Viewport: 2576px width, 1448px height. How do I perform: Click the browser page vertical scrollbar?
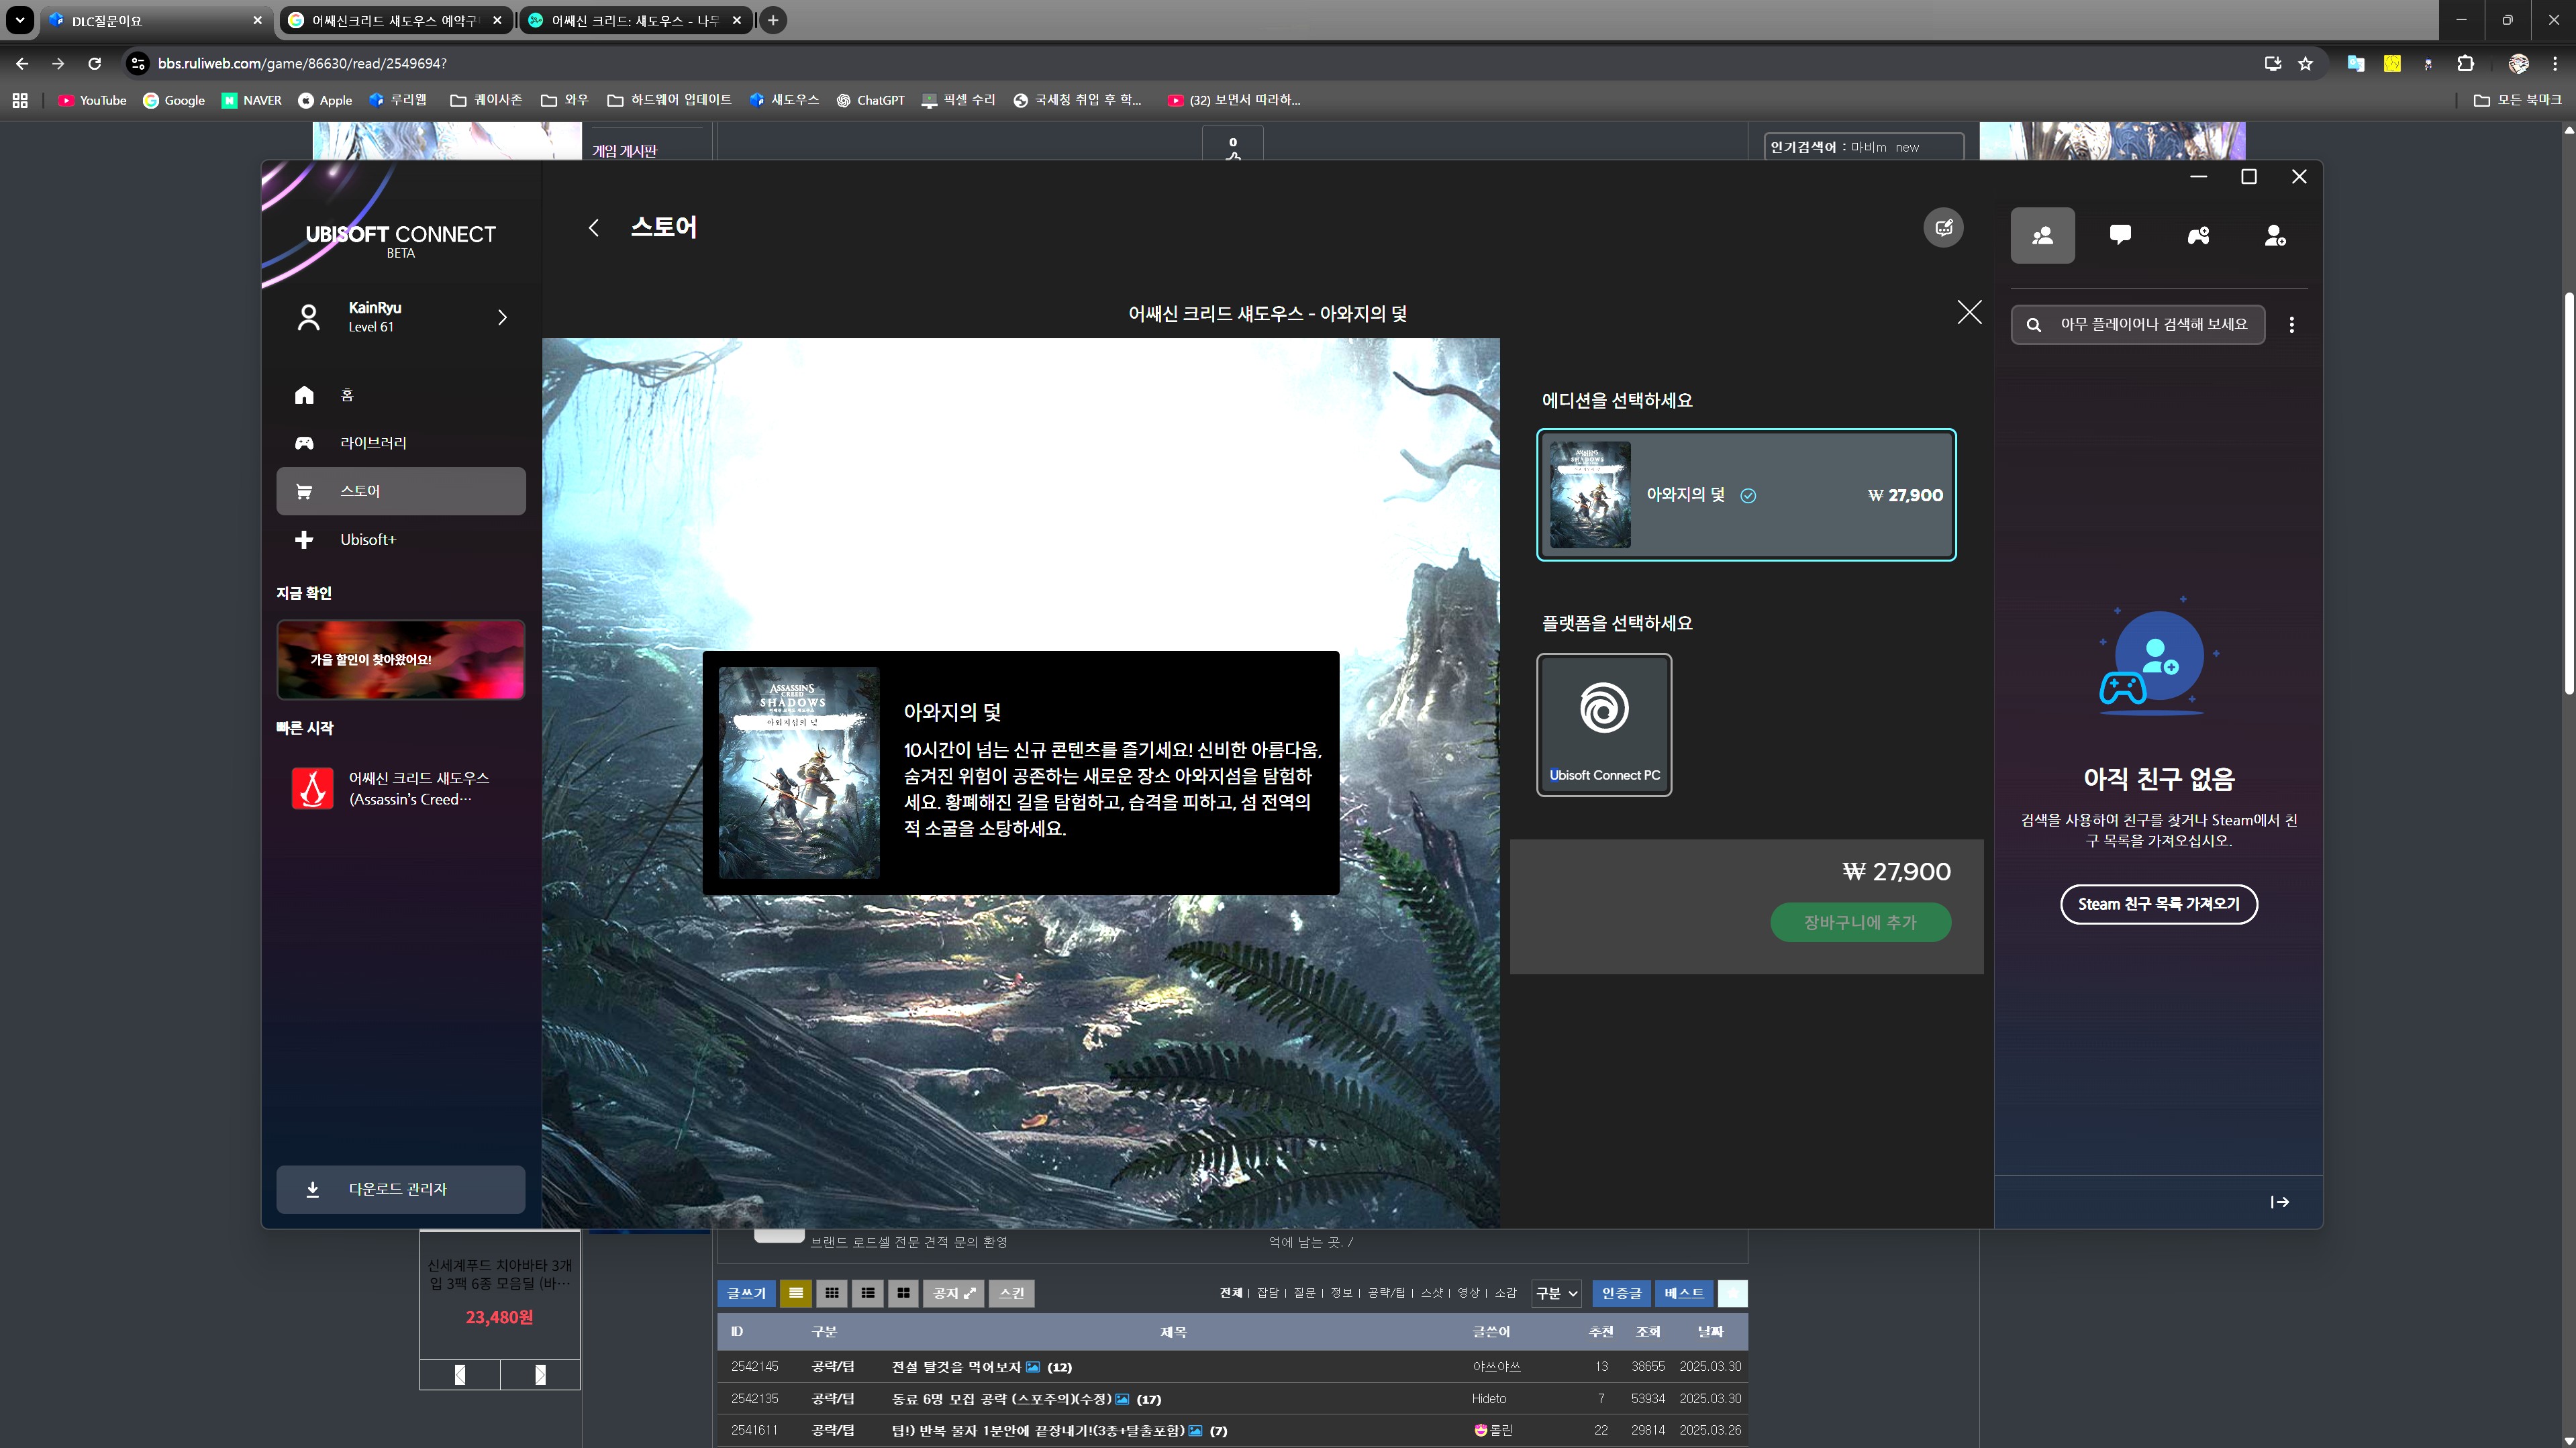(2567, 500)
